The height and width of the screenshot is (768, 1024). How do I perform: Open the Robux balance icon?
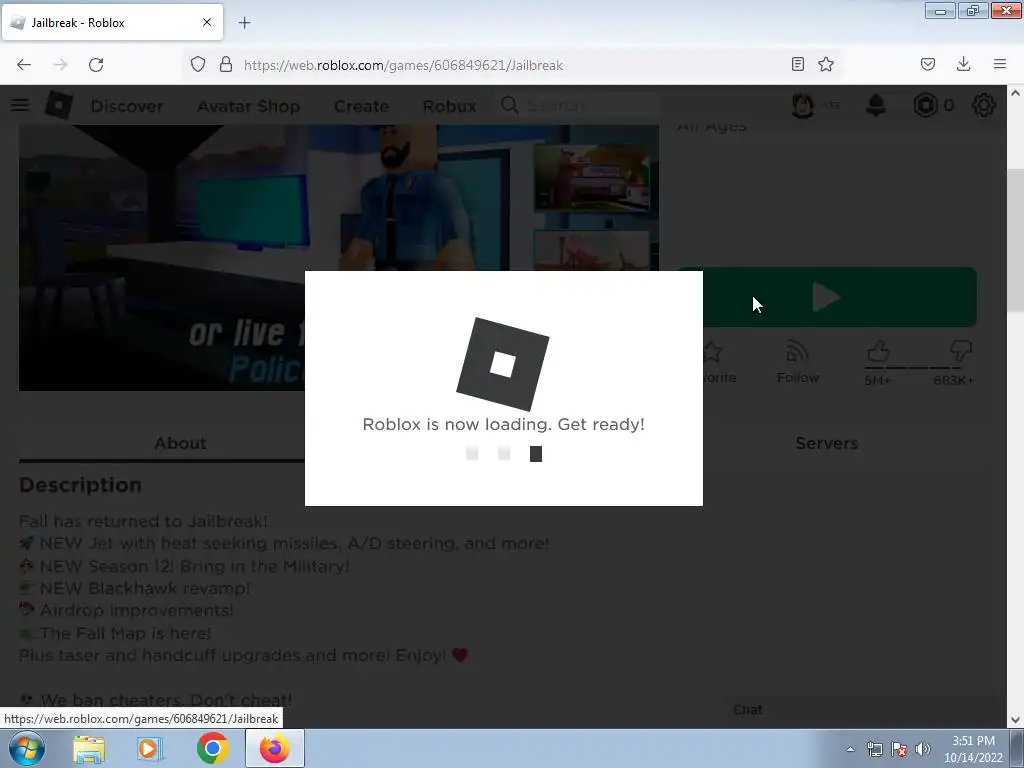[925, 105]
